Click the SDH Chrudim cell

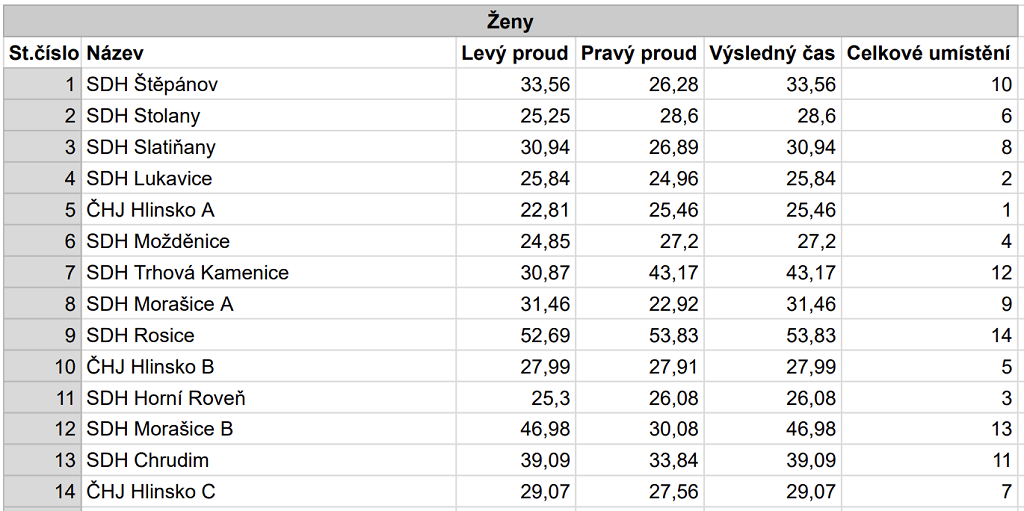pyautogui.click(x=268, y=461)
